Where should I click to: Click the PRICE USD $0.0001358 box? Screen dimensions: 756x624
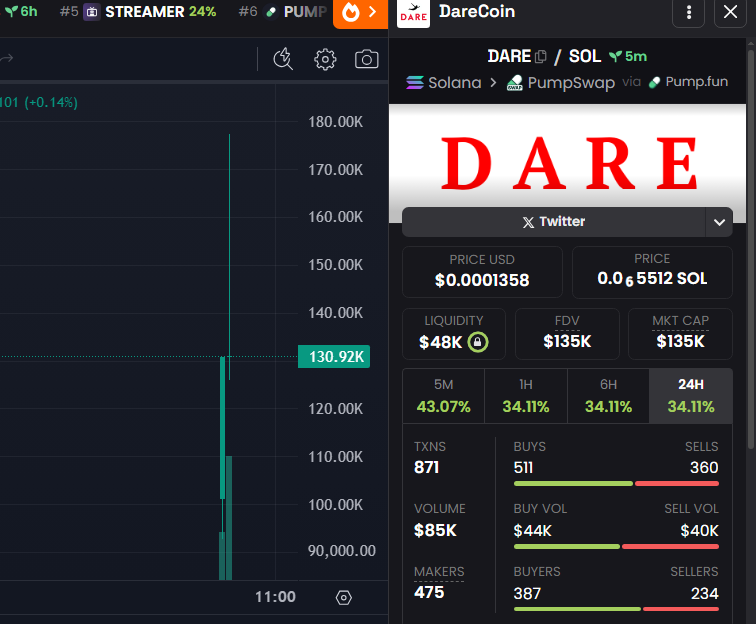482,272
